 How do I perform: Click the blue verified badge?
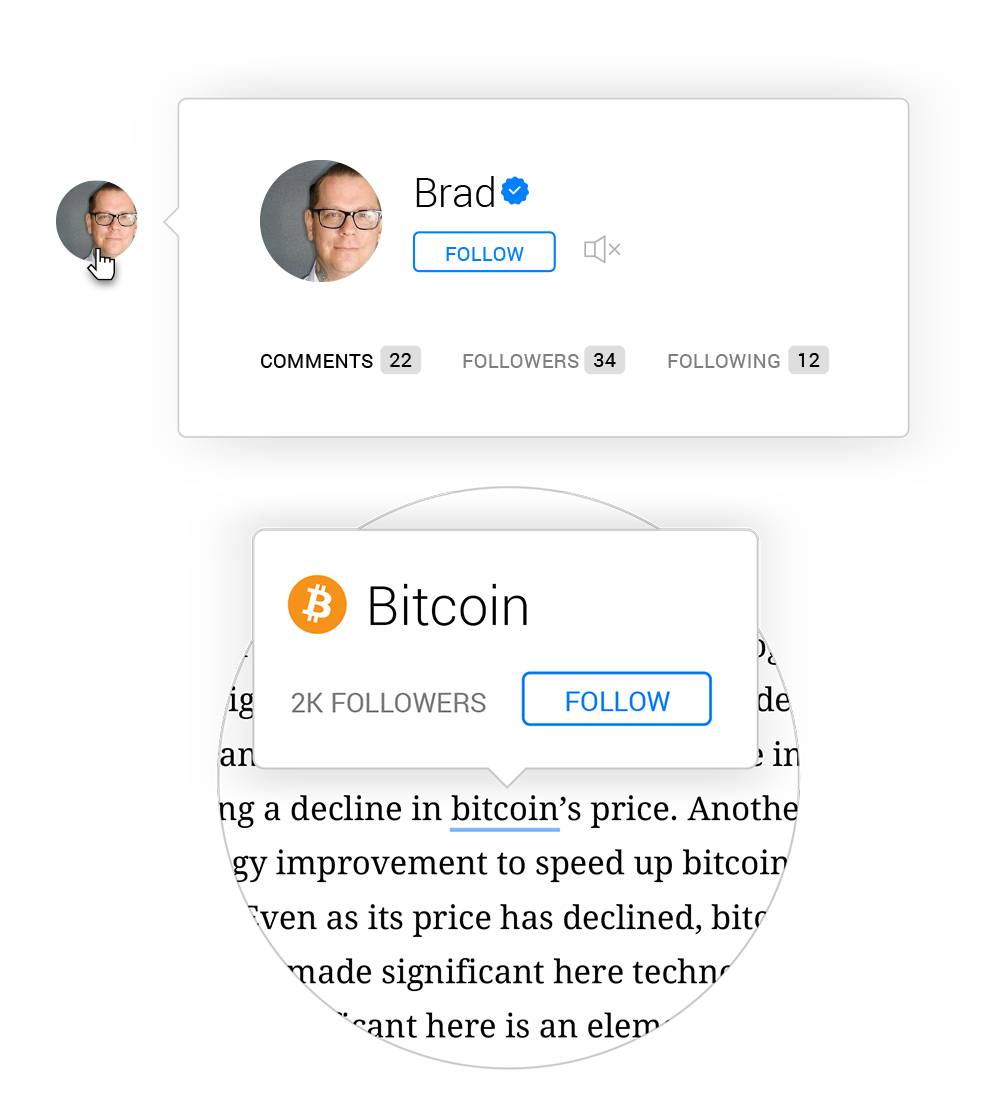pos(515,191)
